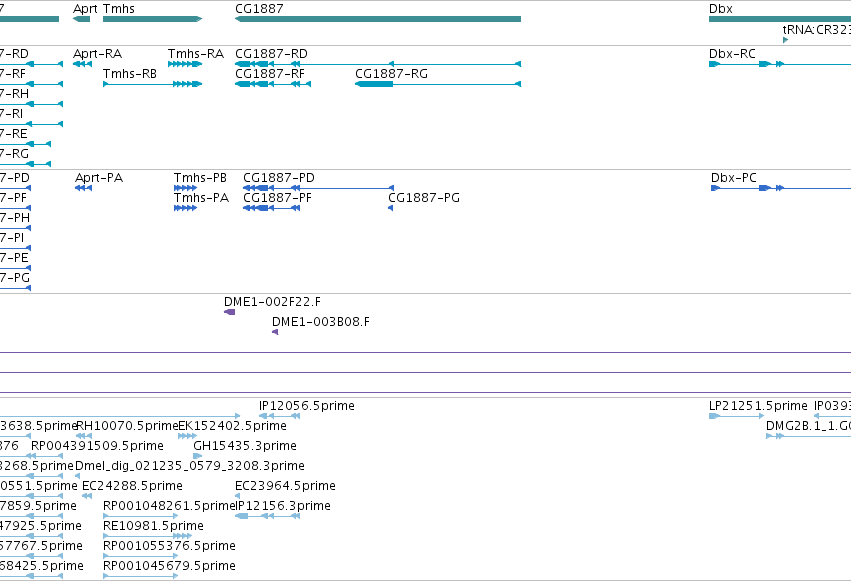Image resolution: width=851 pixels, height=581 pixels.
Task: Click the Tmhs-PA protein arrows
Action: 185,208
